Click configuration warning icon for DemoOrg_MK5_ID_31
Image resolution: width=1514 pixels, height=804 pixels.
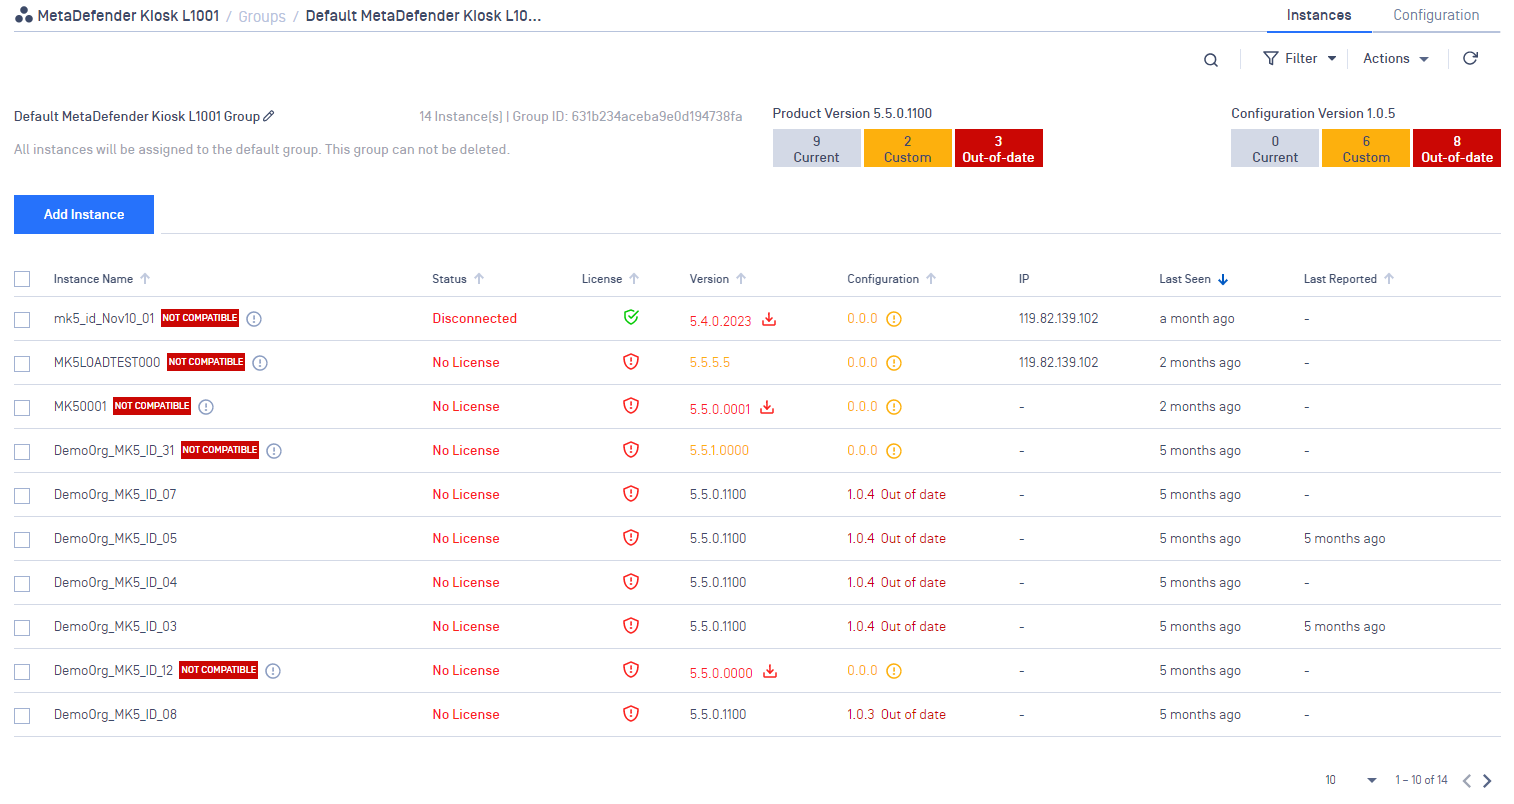[894, 451]
